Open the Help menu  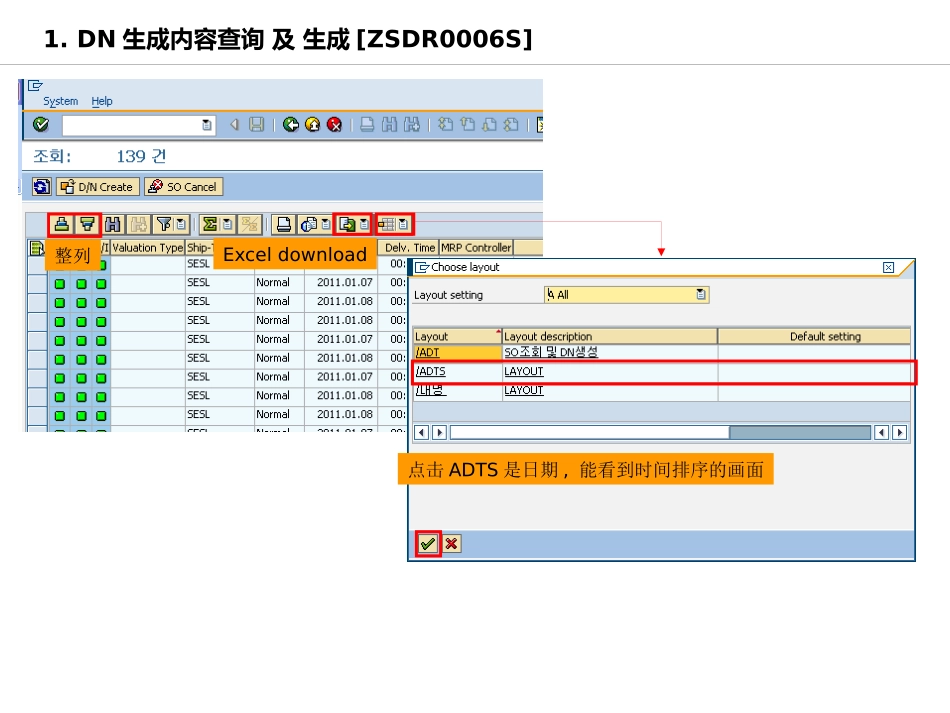[102, 101]
